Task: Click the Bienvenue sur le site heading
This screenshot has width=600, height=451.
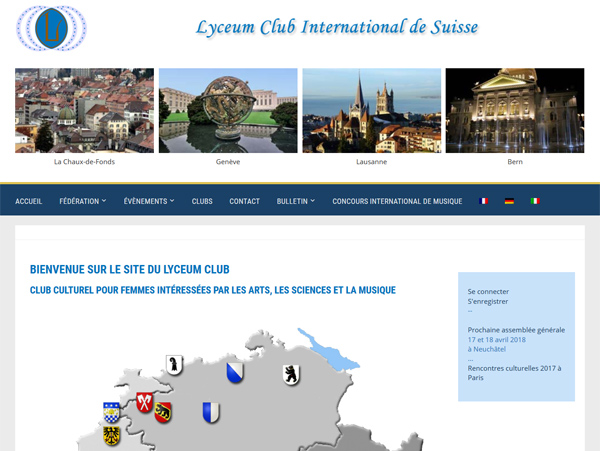Action: click(x=130, y=269)
